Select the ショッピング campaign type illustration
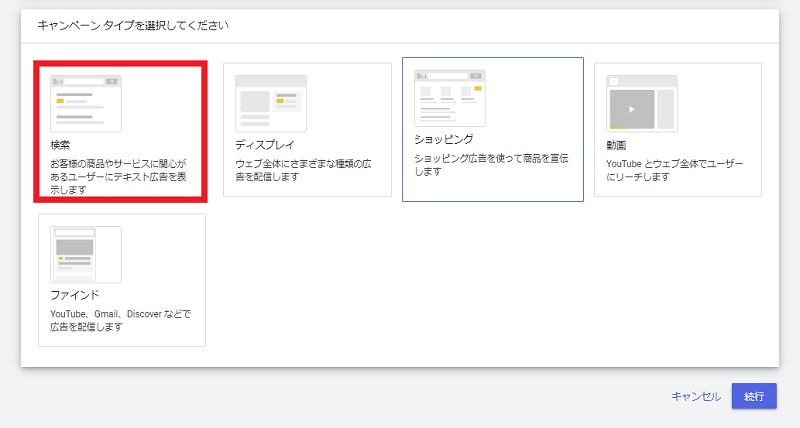 click(450, 98)
